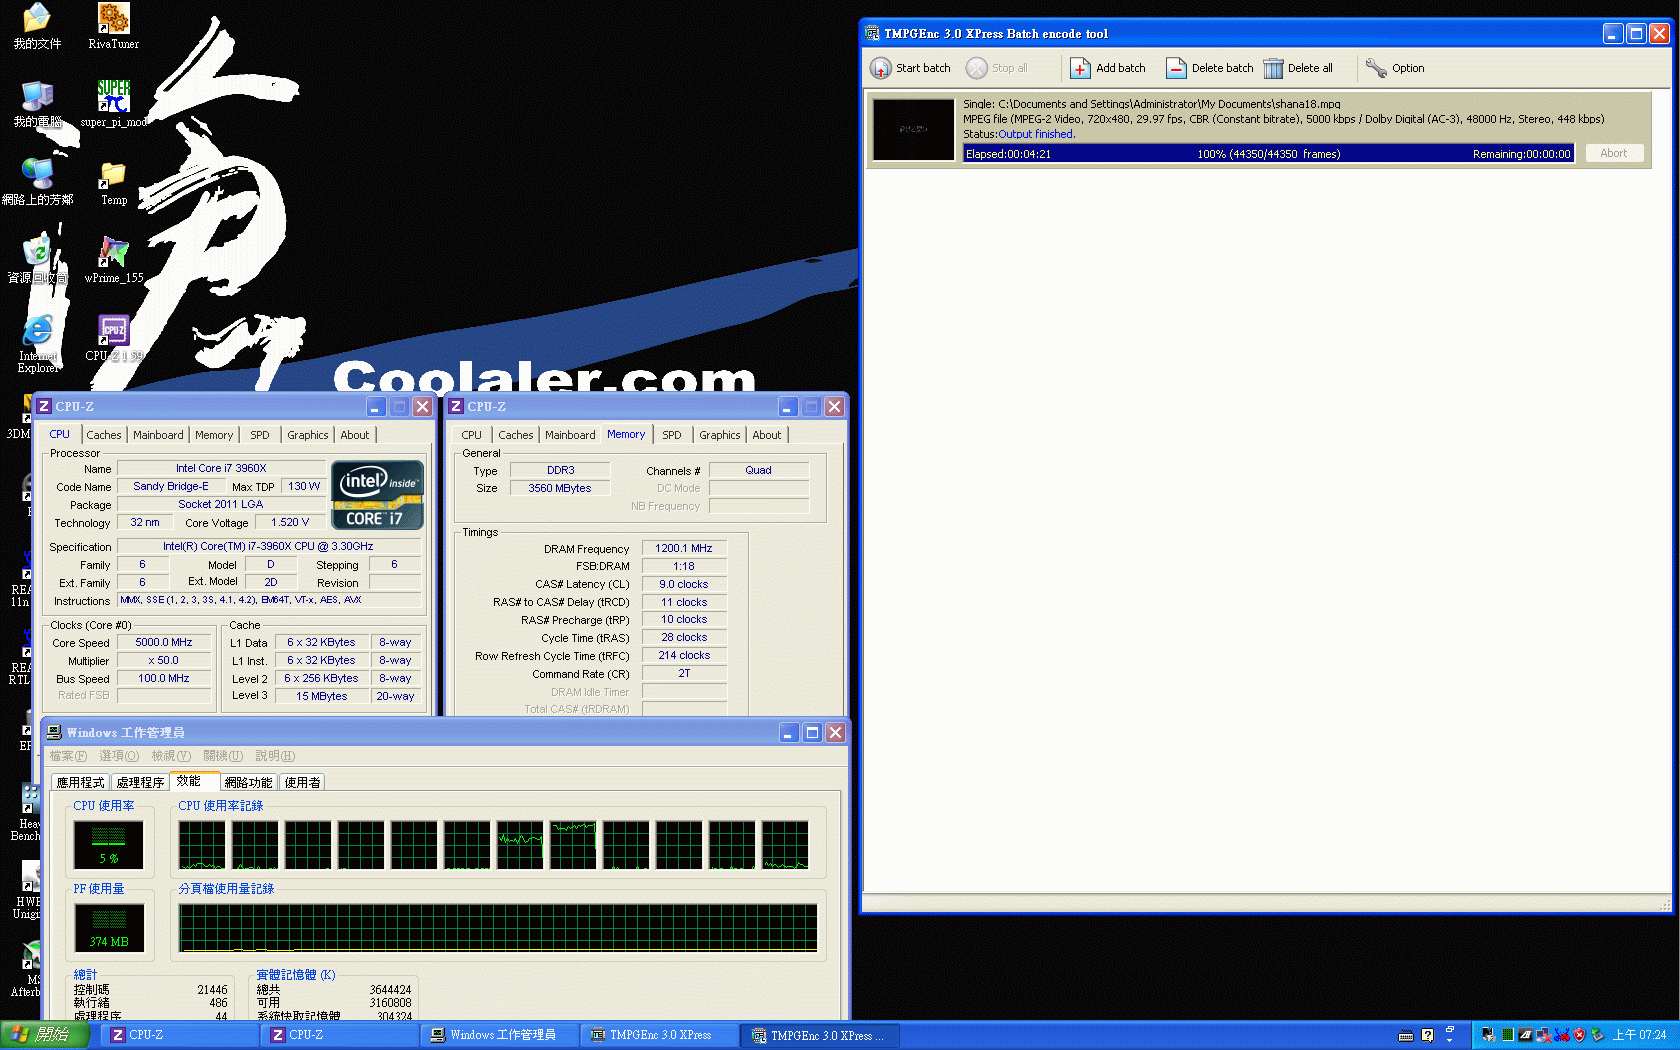Switch to CPU tab in right CPU-Z
The height and width of the screenshot is (1050, 1680).
coord(471,435)
